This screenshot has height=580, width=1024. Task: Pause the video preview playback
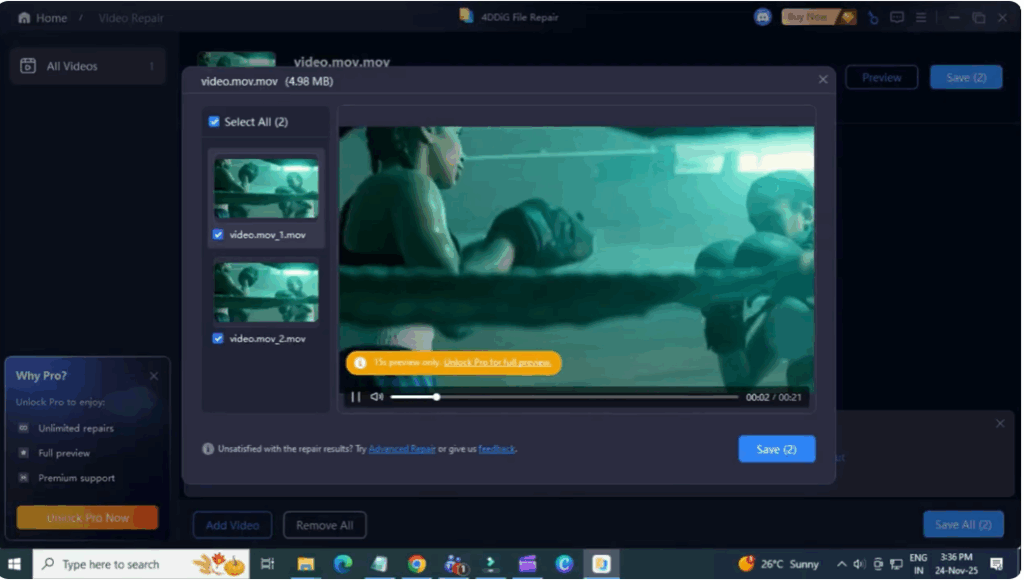[355, 397]
